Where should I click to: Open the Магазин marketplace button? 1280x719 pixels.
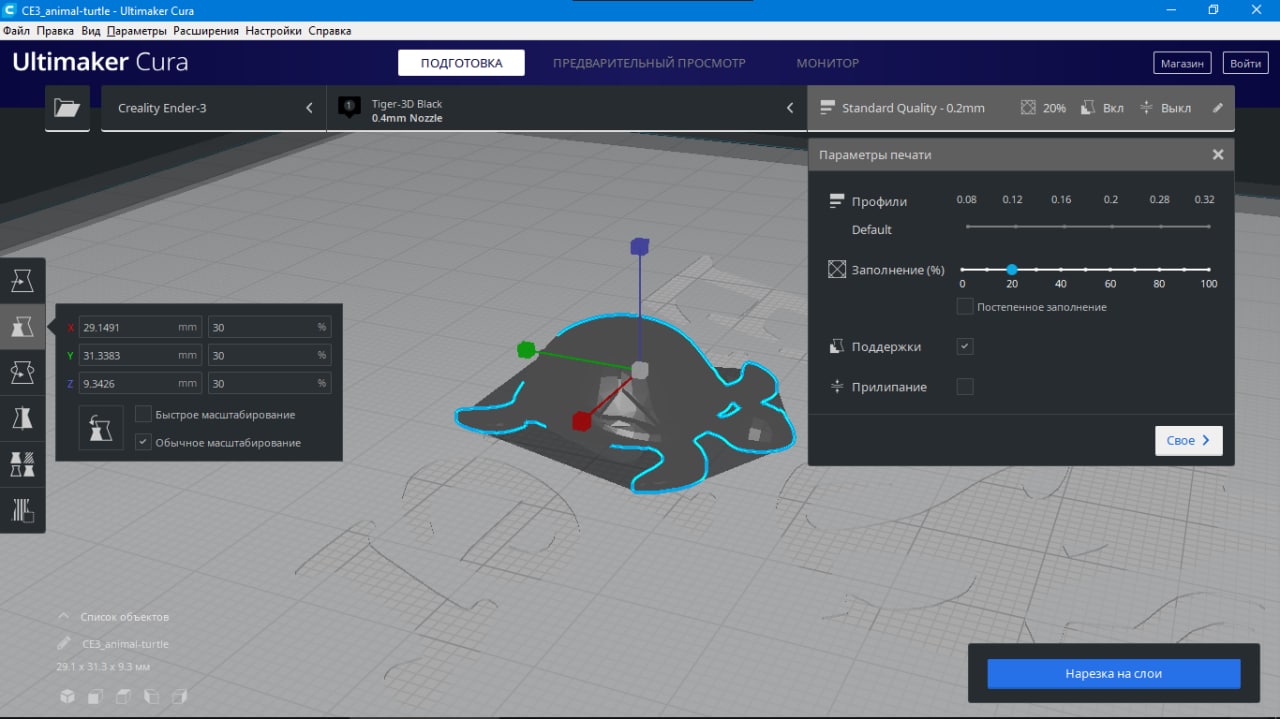[x=1182, y=63]
